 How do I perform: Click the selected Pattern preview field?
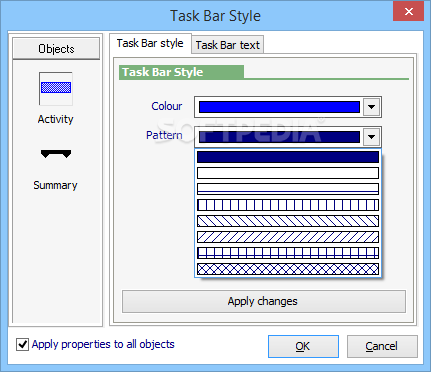click(279, 137)
